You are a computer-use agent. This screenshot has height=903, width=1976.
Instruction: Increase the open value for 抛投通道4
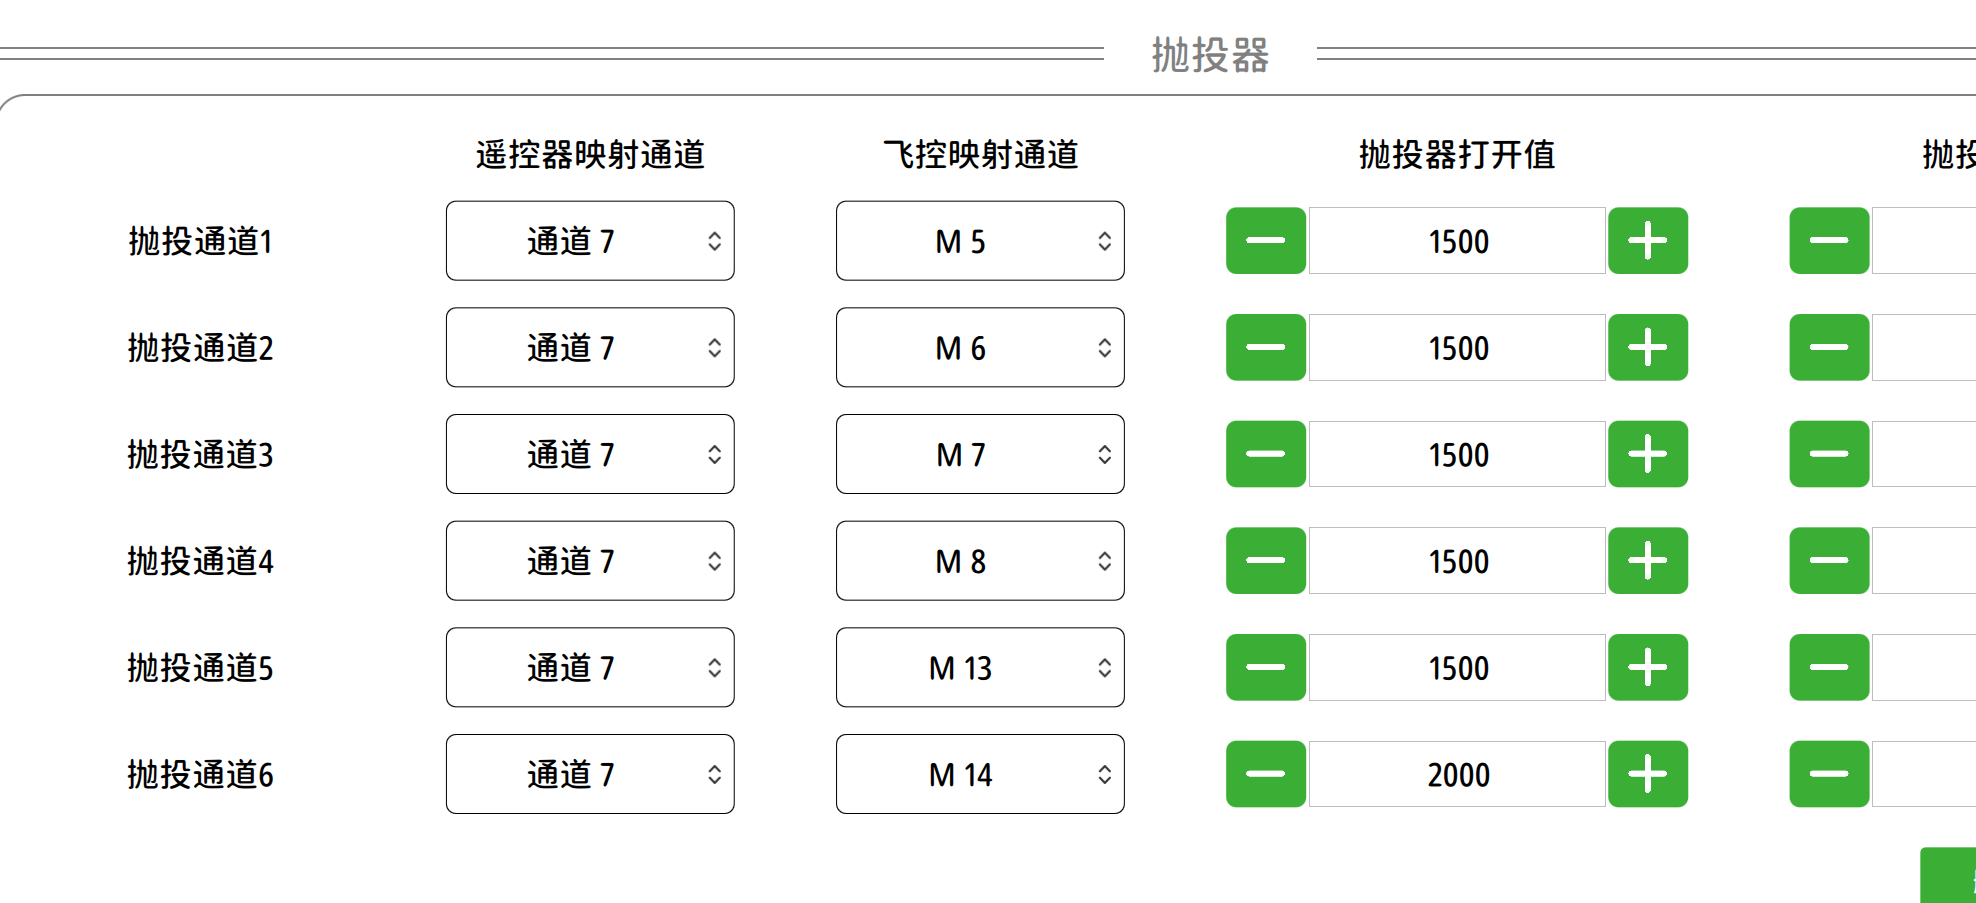coord(1647,561)
